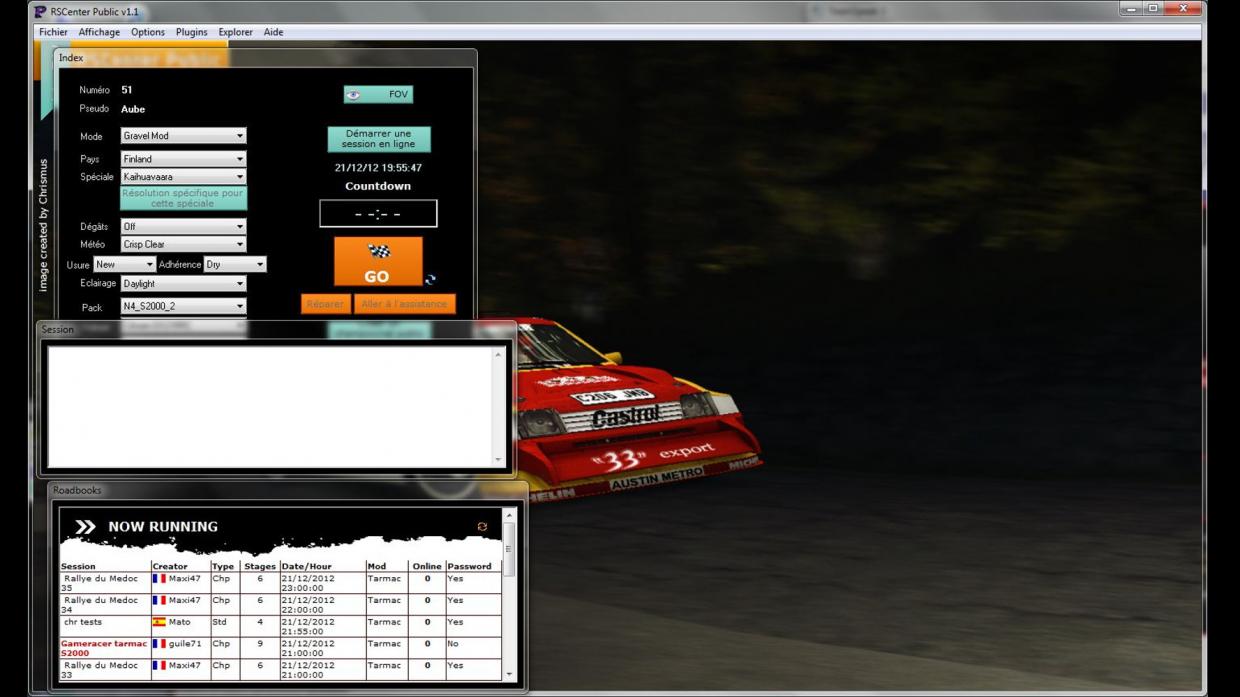
Task: Click the Roadbooks panel title bar
Action: (288, 490)
